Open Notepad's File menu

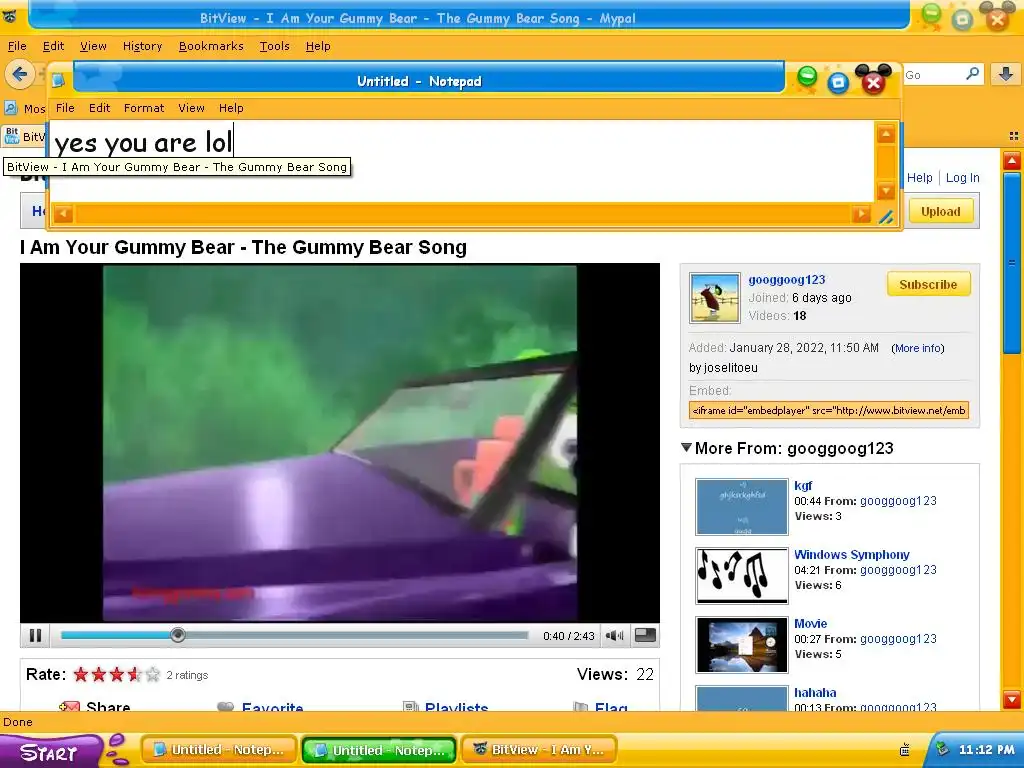point(65,108)
